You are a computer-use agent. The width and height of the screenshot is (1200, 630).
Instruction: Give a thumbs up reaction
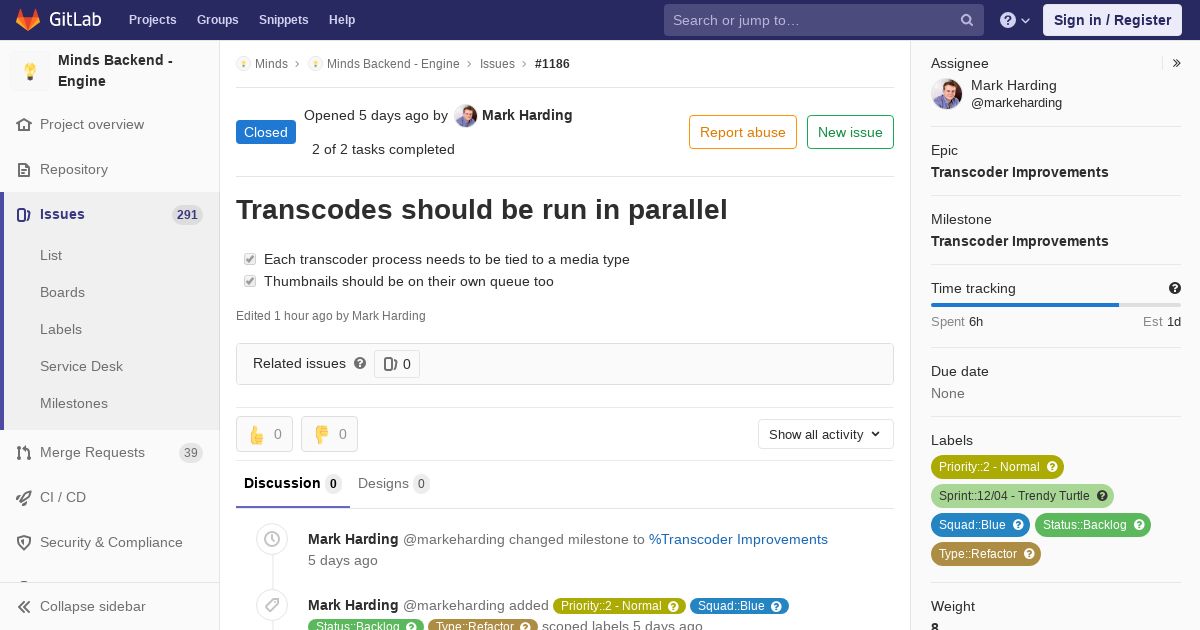[264, 434]
